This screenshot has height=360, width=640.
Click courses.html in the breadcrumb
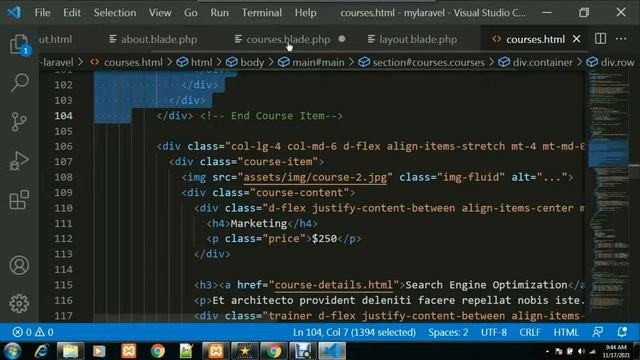click(x=133, y=62)
